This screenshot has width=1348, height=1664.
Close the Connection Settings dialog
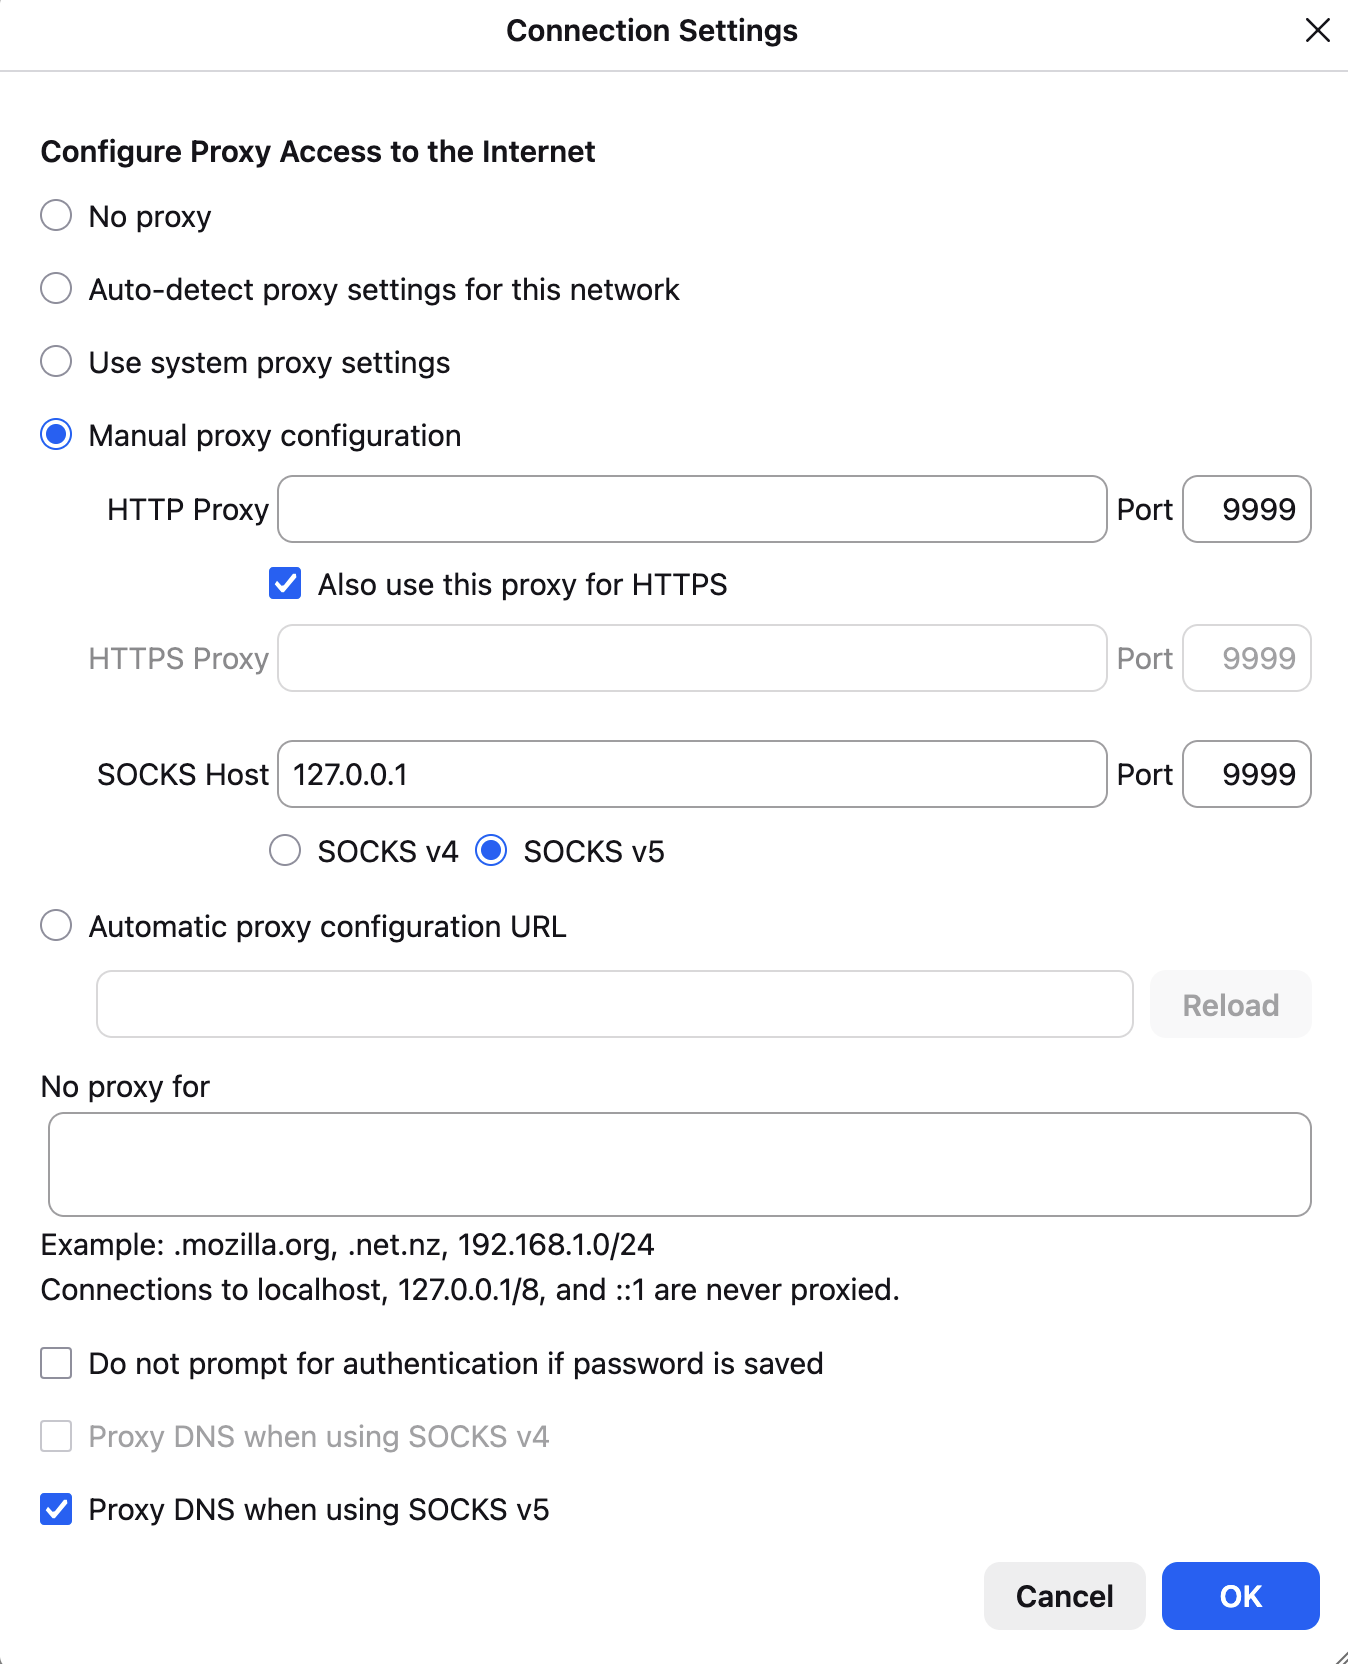(x=1317, y=31)
